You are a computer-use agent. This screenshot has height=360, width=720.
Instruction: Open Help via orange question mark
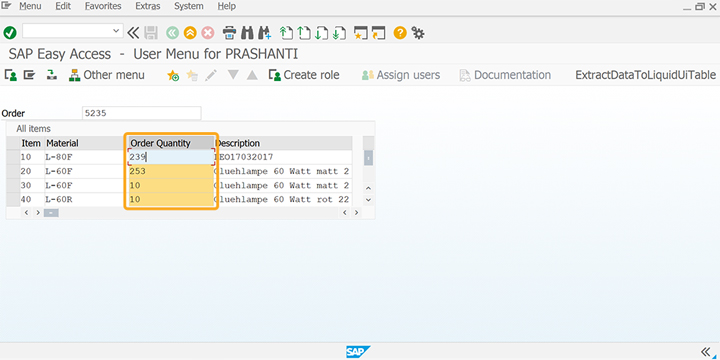tap(400, 33)
